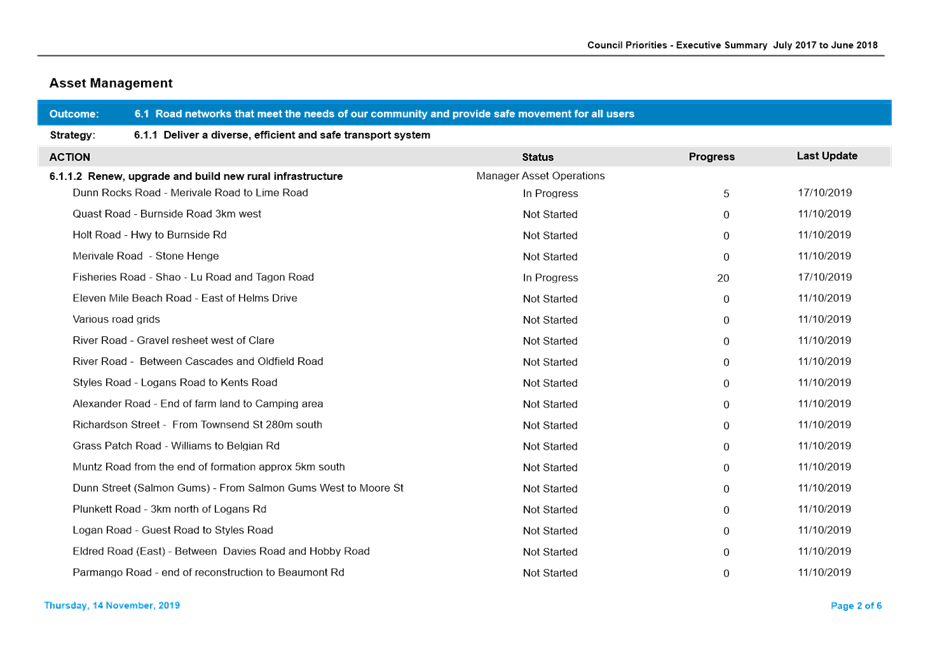Click the River Road gravel resheet item
Viewport: 928px width, 657px height.
pos(180,341)
